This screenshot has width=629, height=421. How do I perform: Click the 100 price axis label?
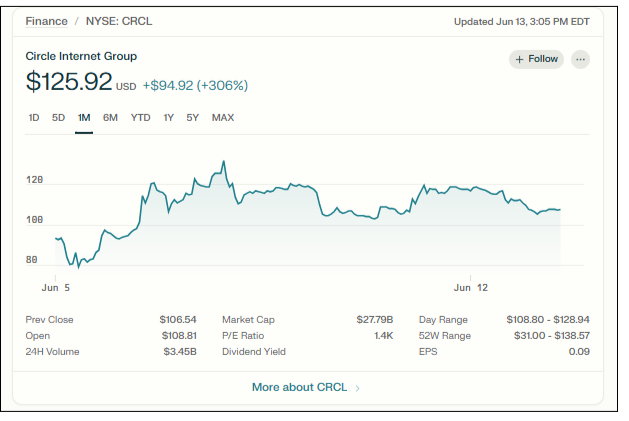[x=34, y=220]
